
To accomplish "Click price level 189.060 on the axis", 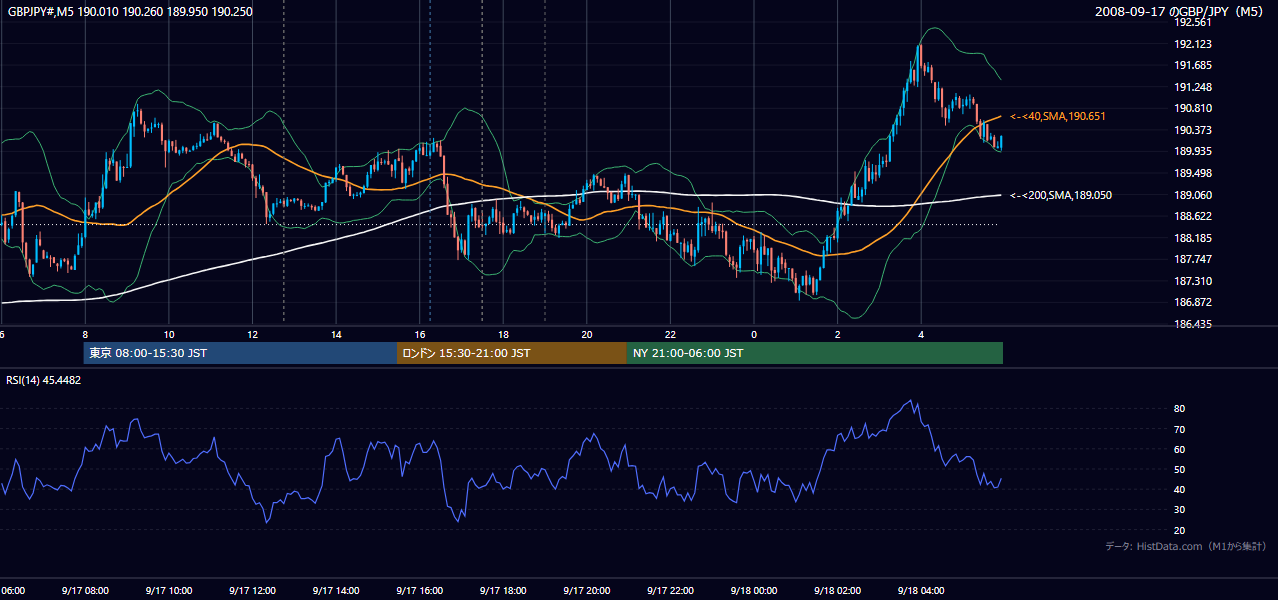I will (1194, 195).
